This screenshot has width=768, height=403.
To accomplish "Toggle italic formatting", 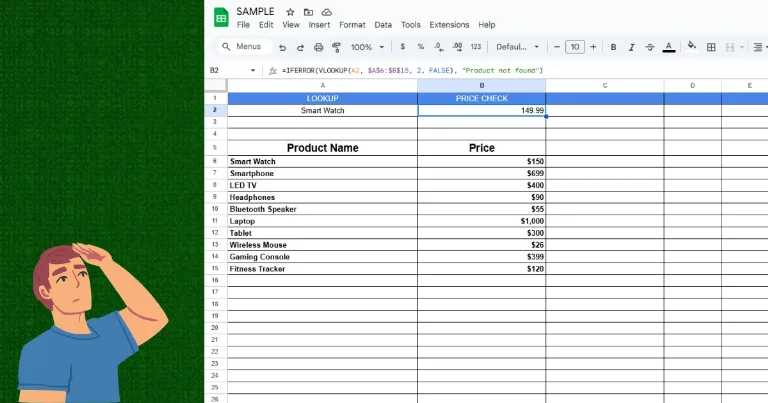I will 631,47.
